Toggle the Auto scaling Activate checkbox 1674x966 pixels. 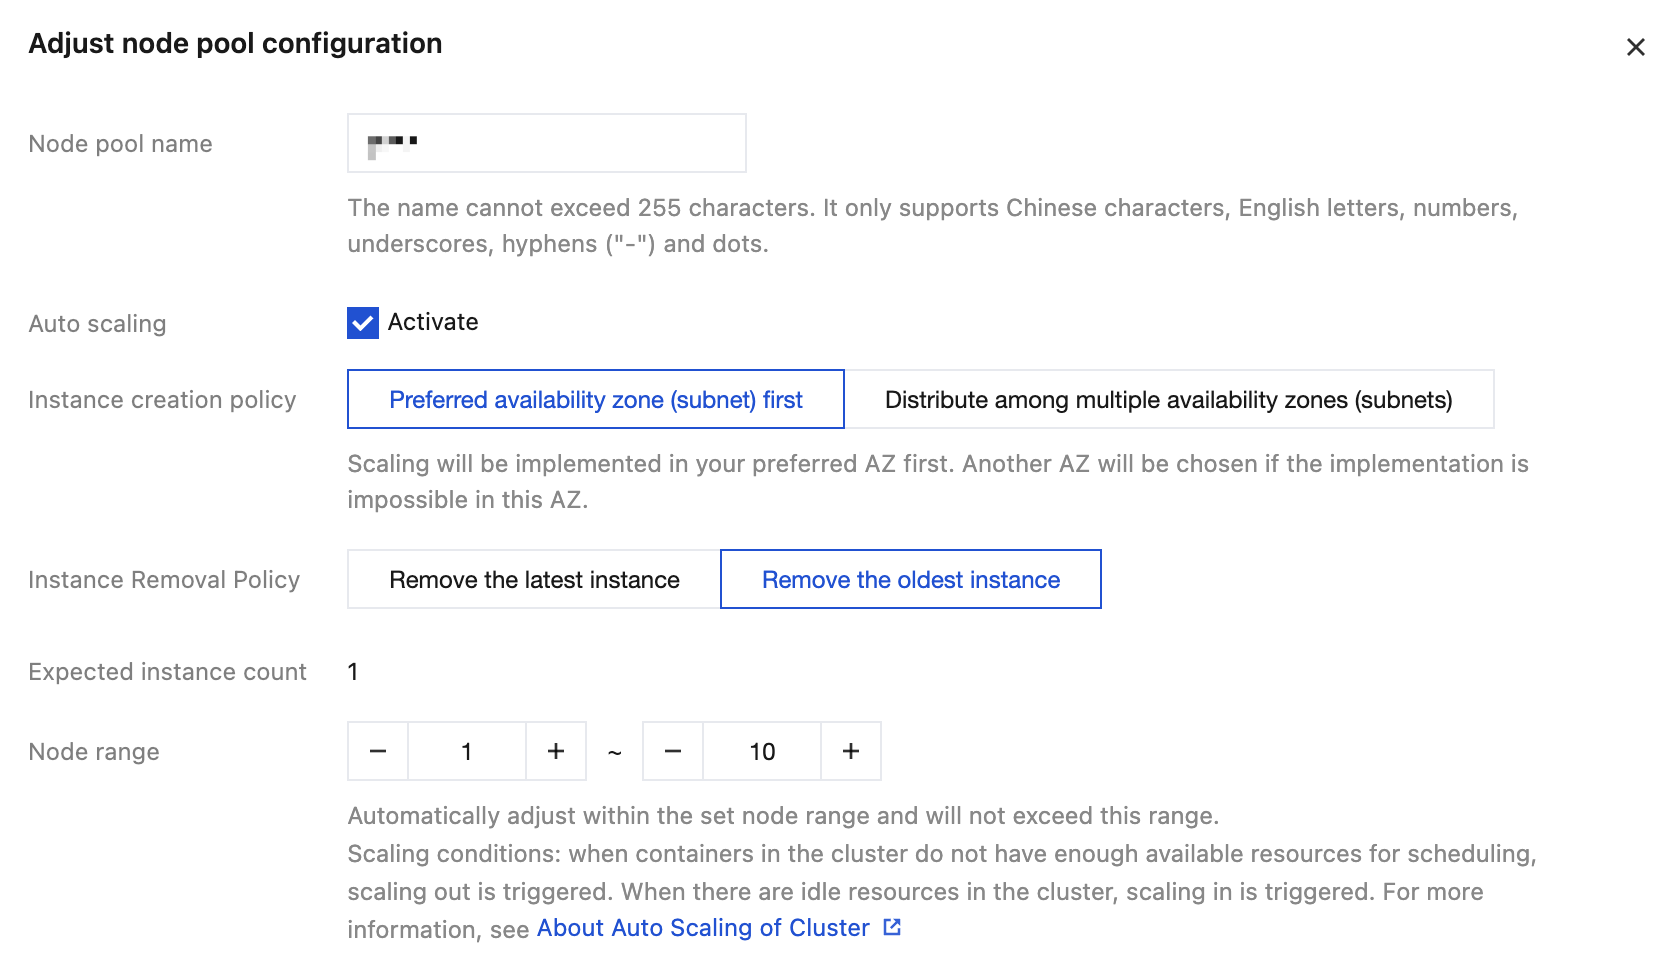tap(363, 323)
